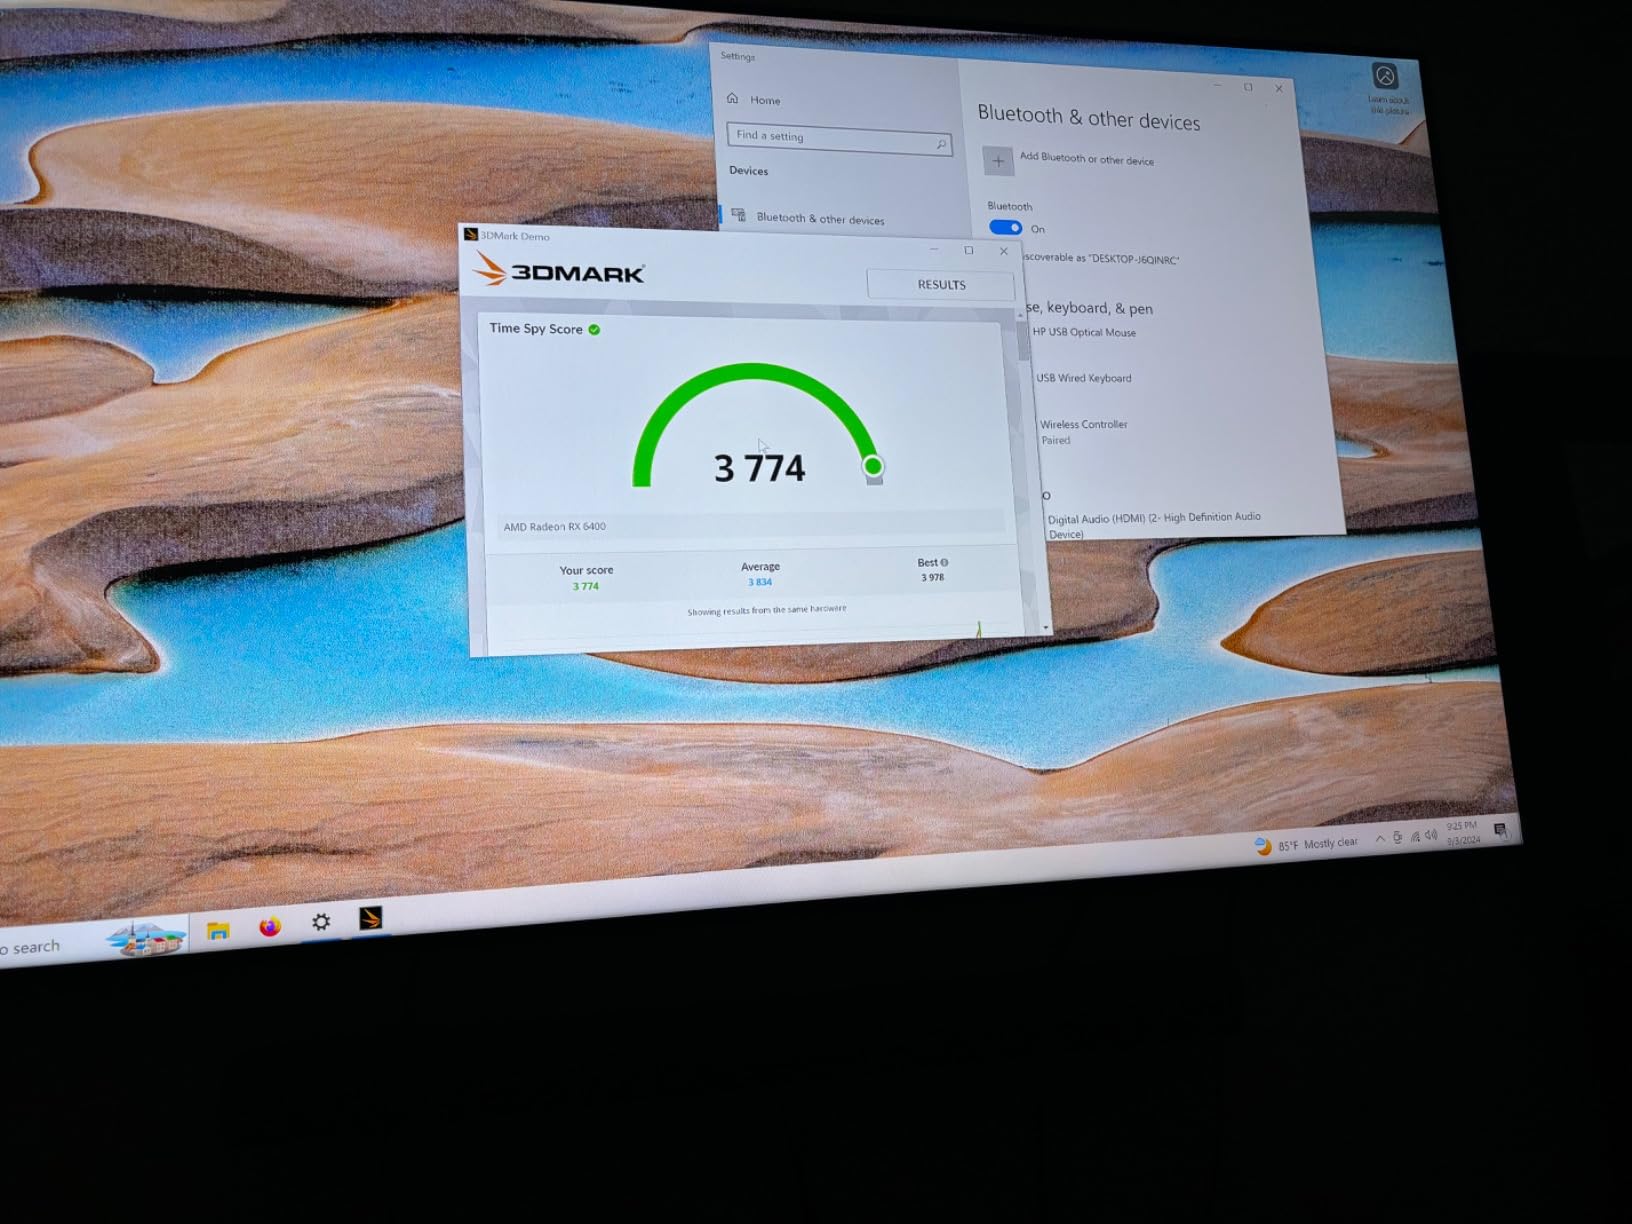Select HP USB Optical Mouse device
The height and width of the screenshot is (1224, 1632).
pos(1084,332)
